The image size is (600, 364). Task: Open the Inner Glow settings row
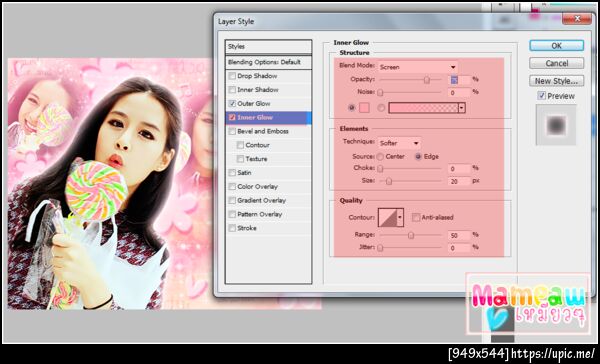268,118
